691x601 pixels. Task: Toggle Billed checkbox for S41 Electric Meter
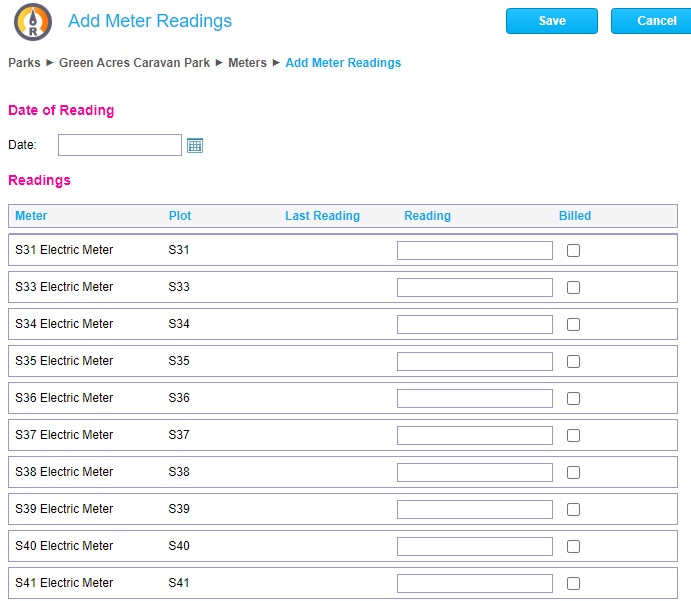[x=573, y=584]
